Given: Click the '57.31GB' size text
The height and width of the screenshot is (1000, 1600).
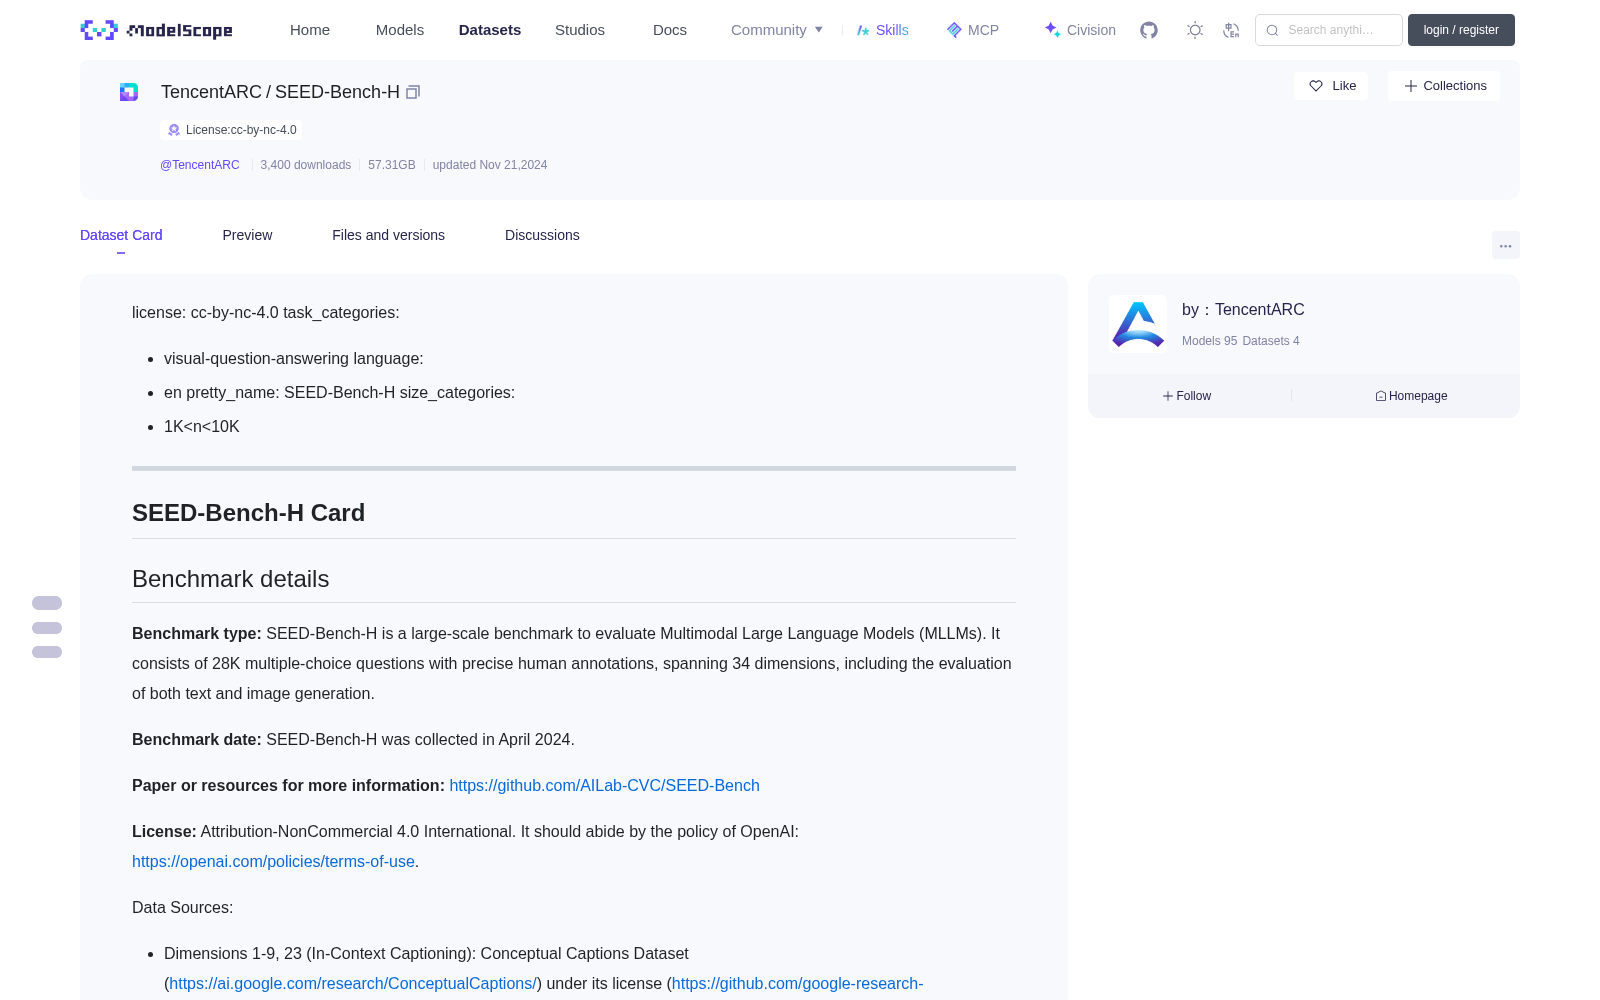Looking at the screenshot, I should (392, 165).
